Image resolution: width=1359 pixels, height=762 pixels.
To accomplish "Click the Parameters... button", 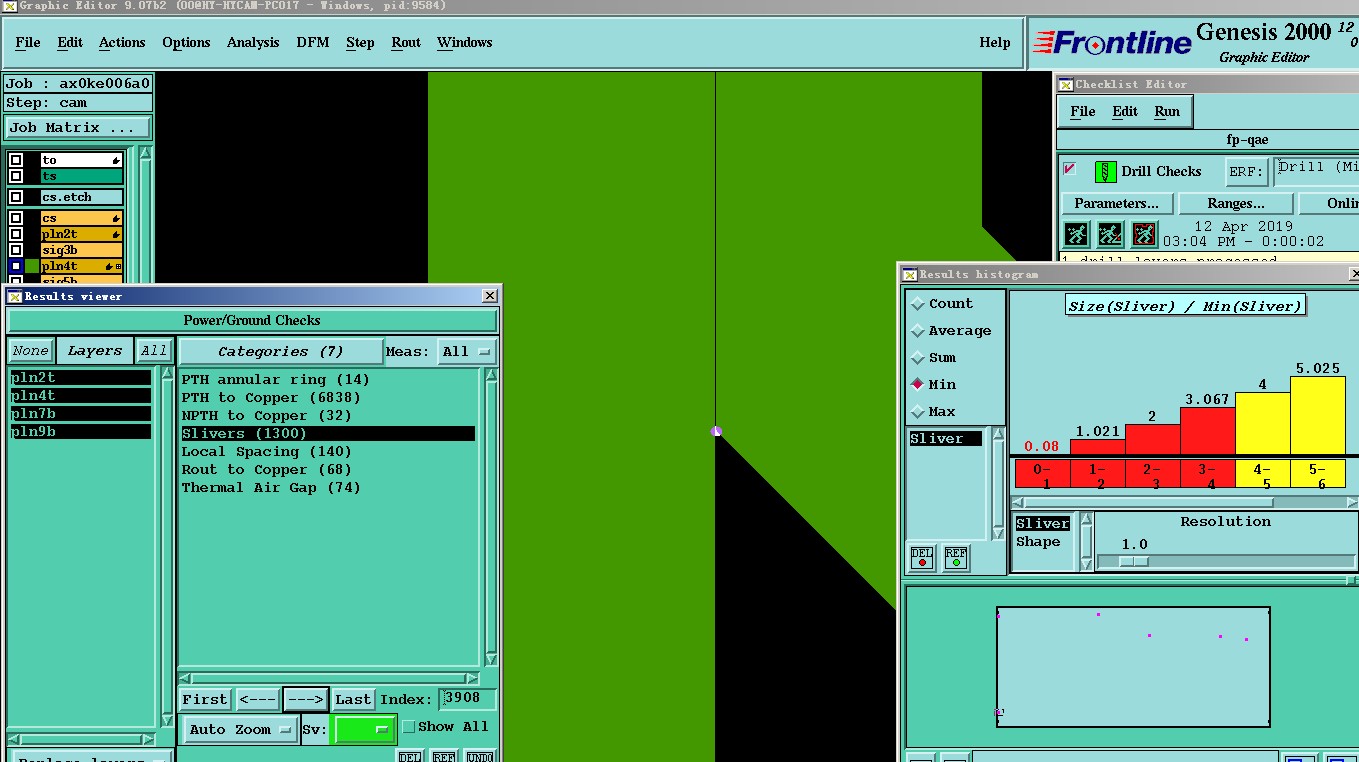I will tap(1117, 203).
